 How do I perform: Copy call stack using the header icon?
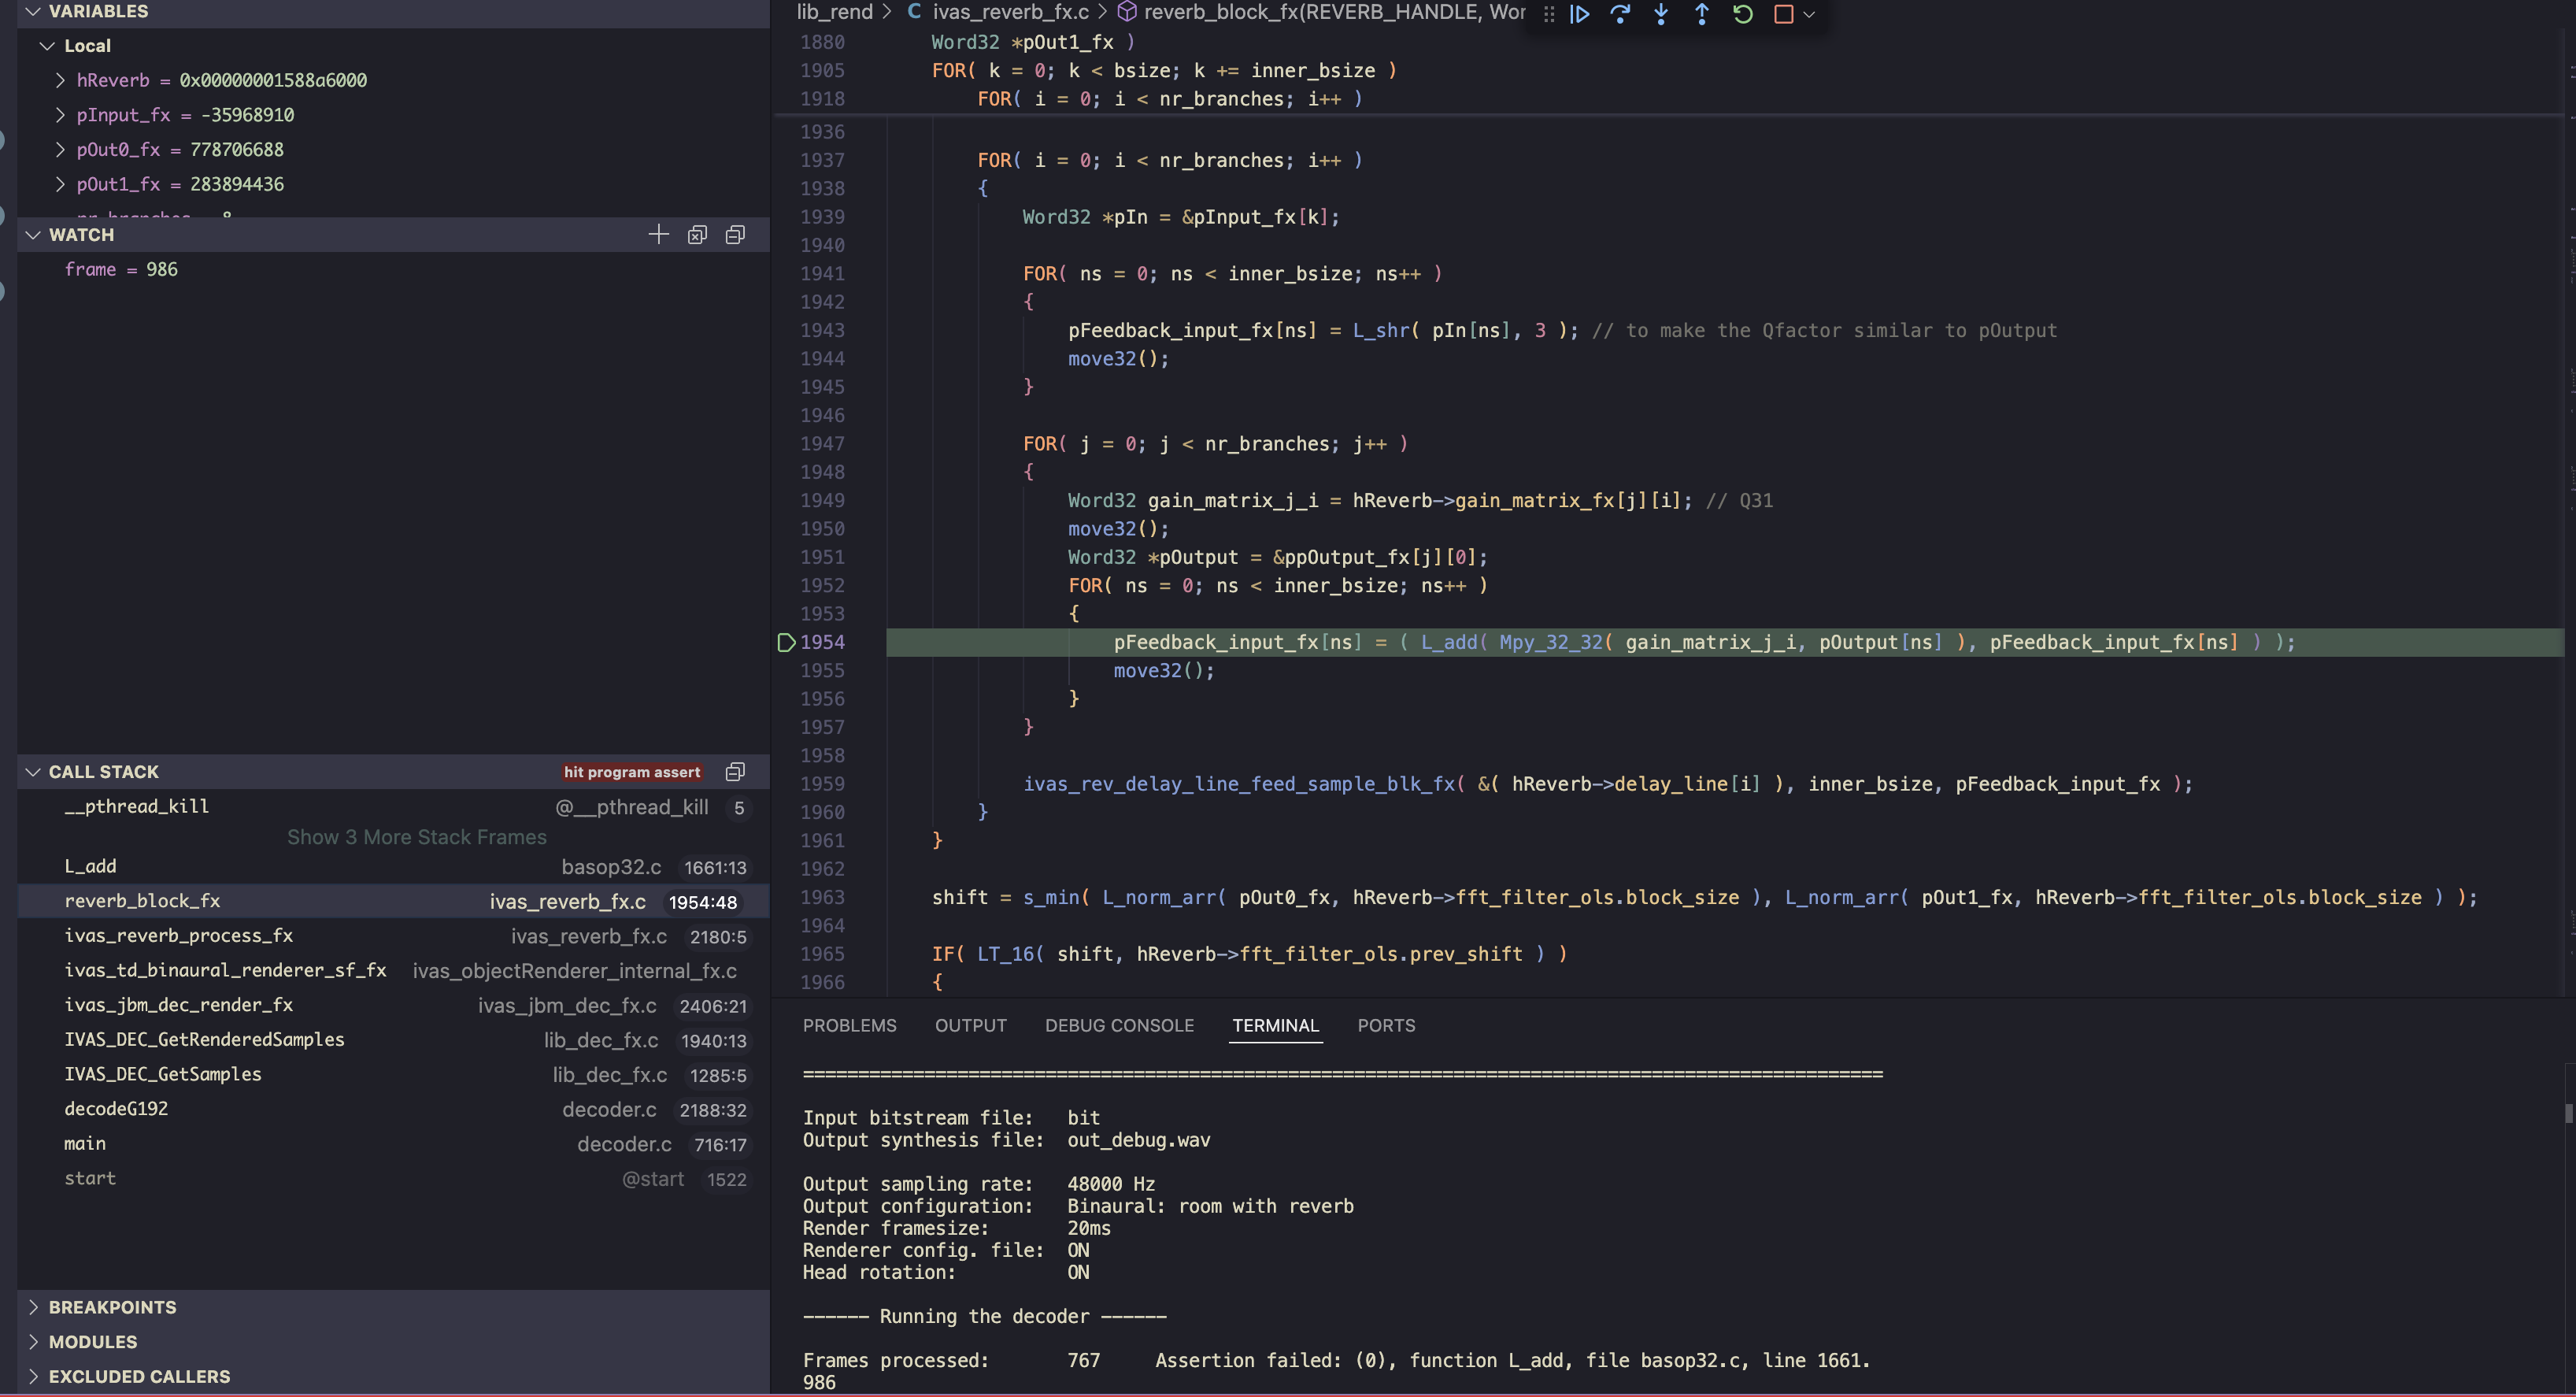tap(735, 772)
